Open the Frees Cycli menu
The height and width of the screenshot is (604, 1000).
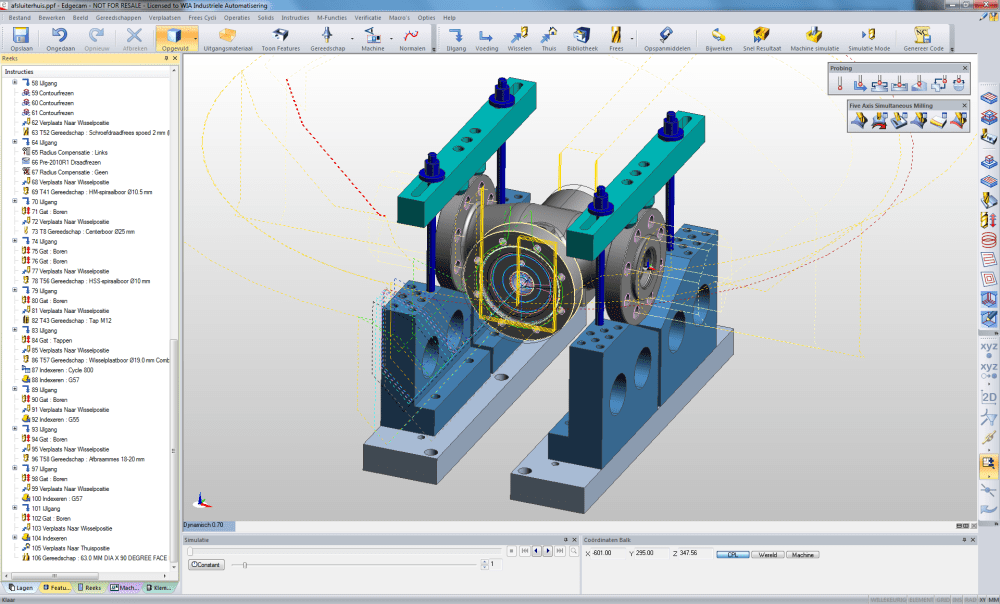pos(202,18)
